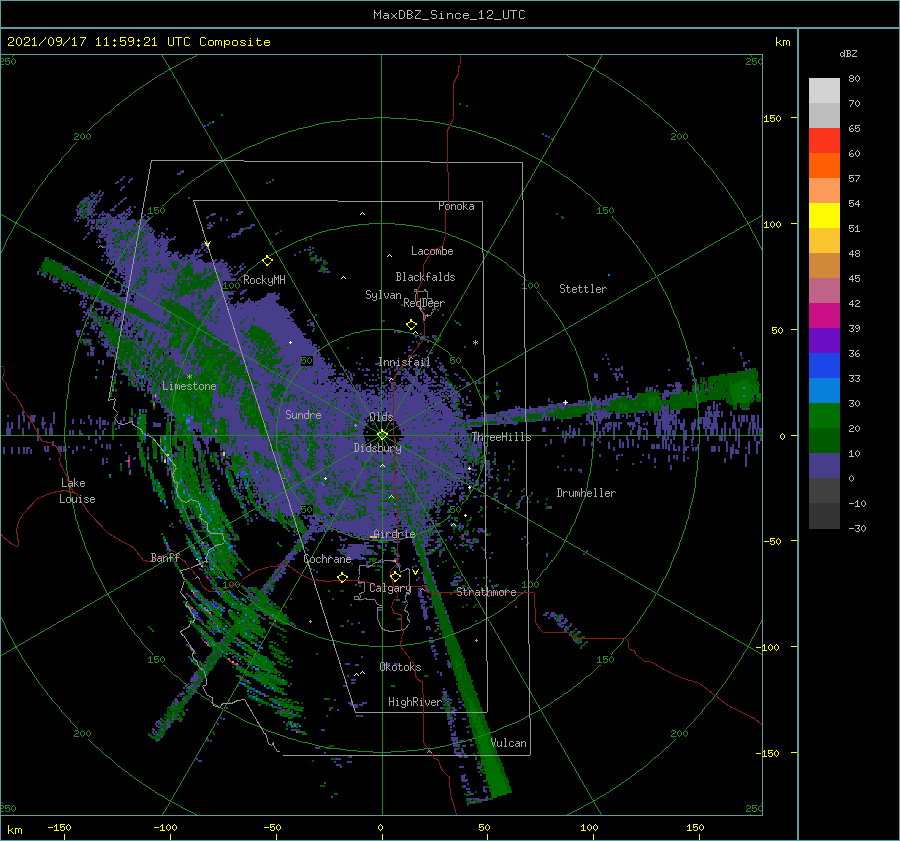Screen dimensions: 900x841
Task: Pick the yellow 51-54 dBZ legend swatch
Action: pos(824,216)
